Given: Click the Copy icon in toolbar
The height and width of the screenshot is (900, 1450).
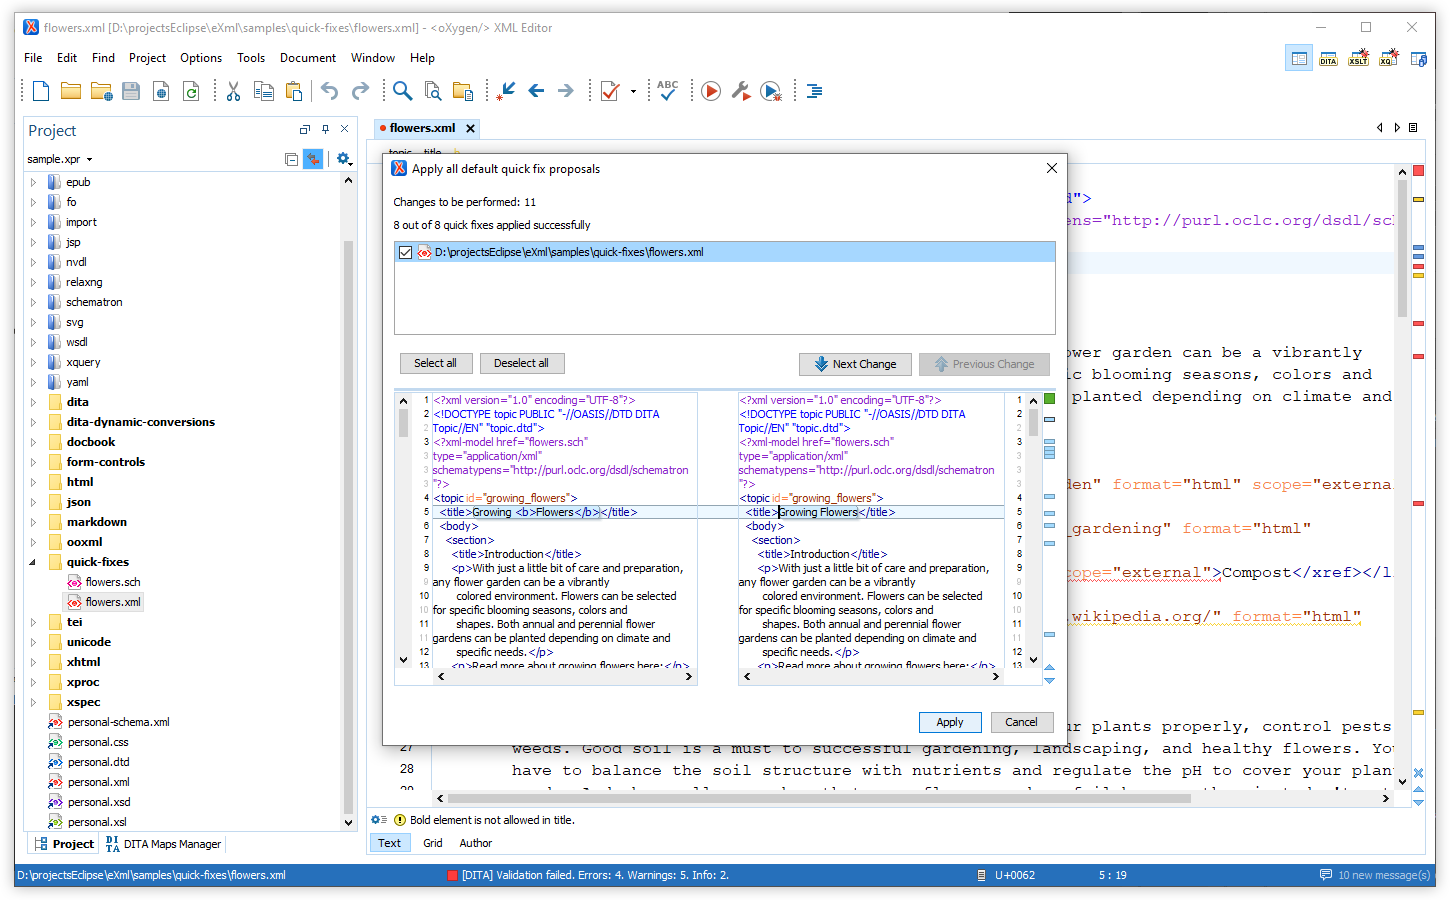Looking at the screenshot, I should (264, 91).
